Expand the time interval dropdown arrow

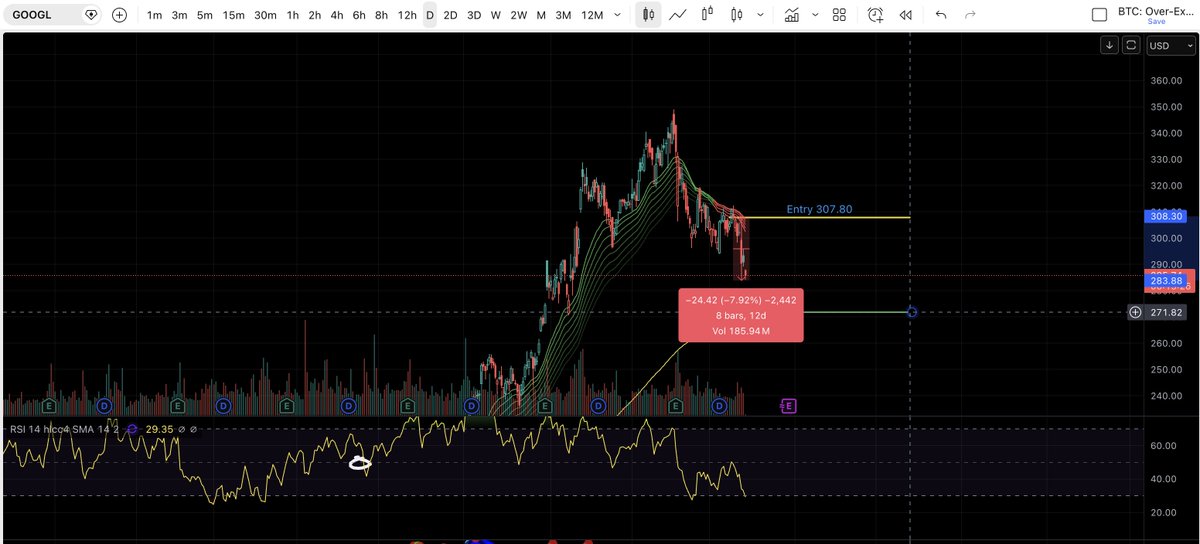tap(617, 15)
